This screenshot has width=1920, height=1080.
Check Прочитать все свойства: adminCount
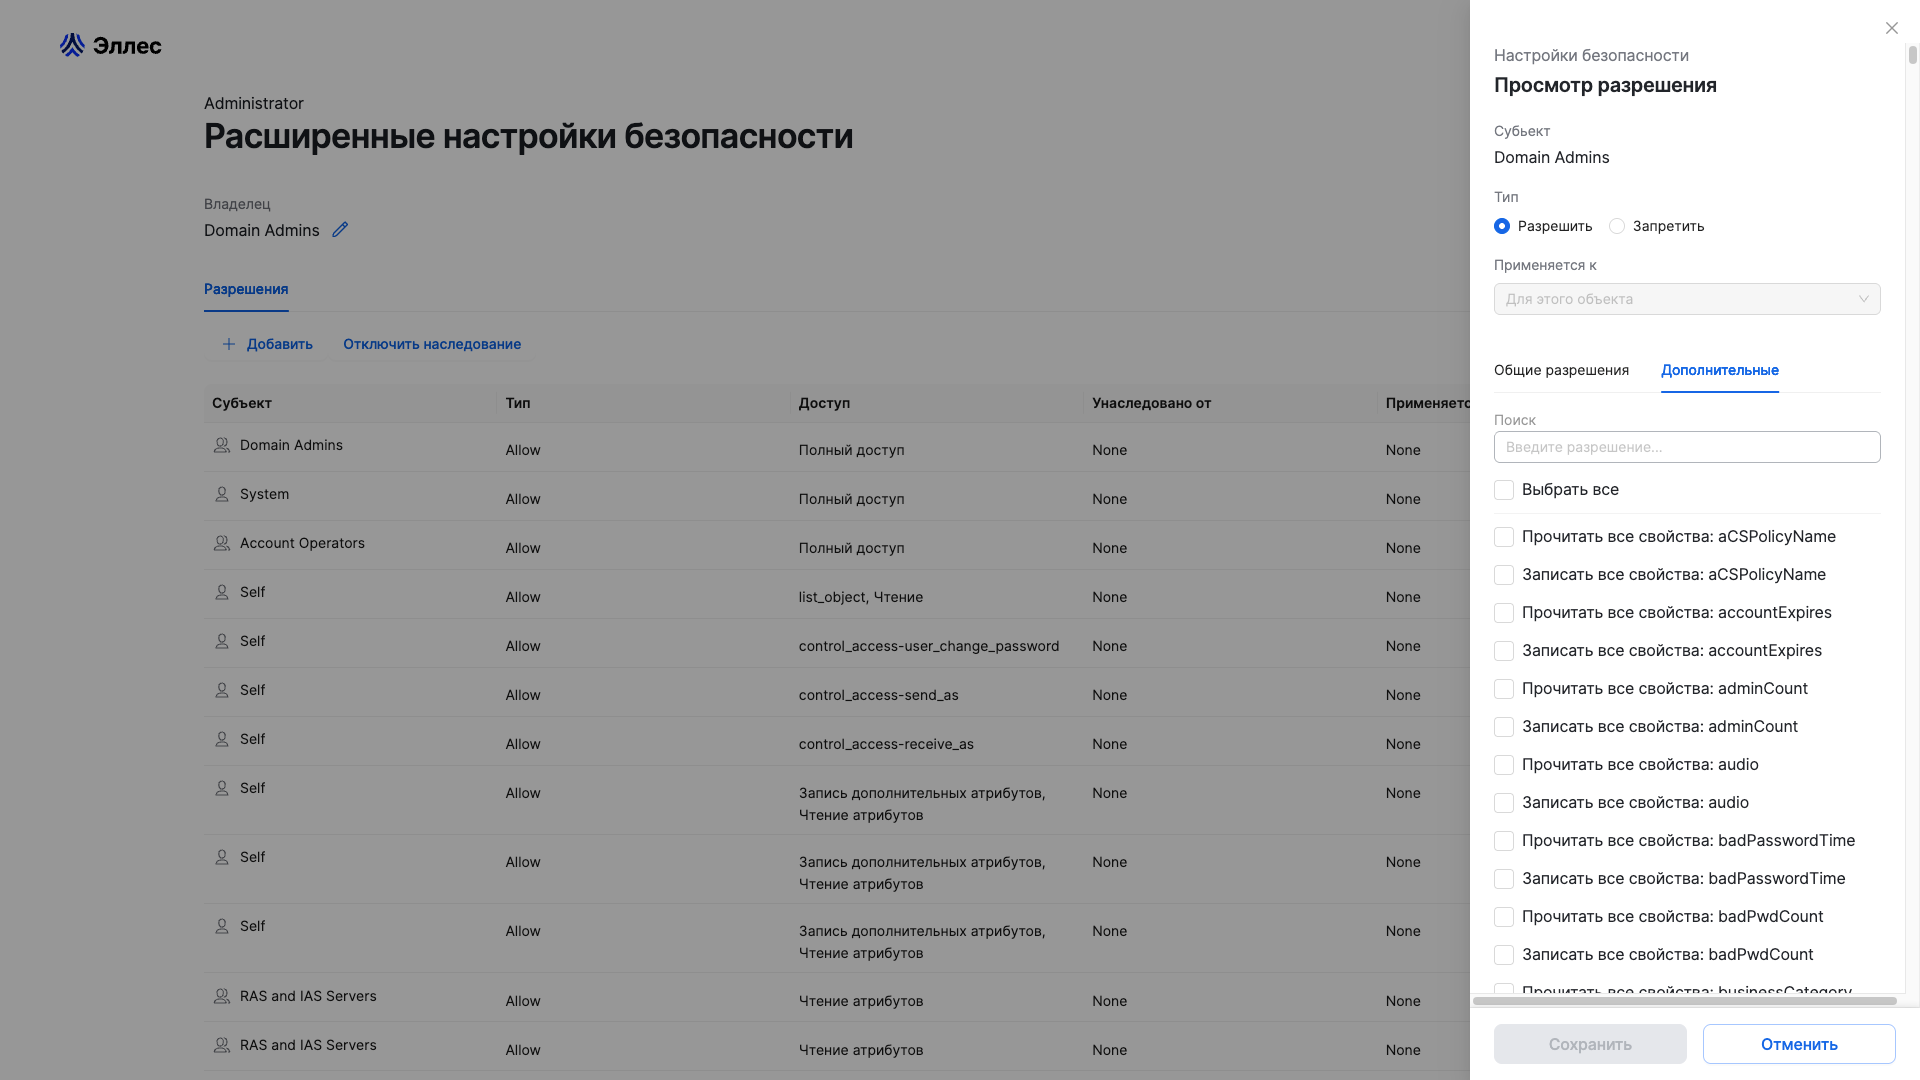[x=1504, y=688]
